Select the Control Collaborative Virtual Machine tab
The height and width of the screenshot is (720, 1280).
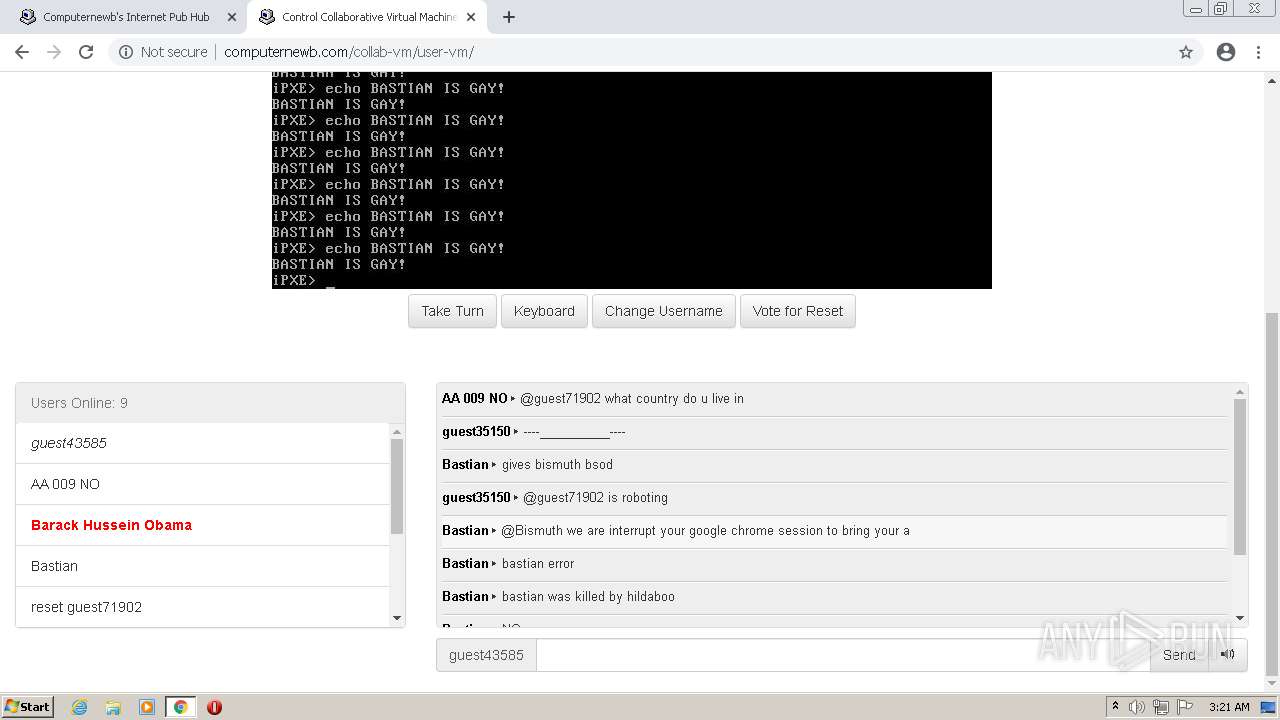tap(367, 17)
